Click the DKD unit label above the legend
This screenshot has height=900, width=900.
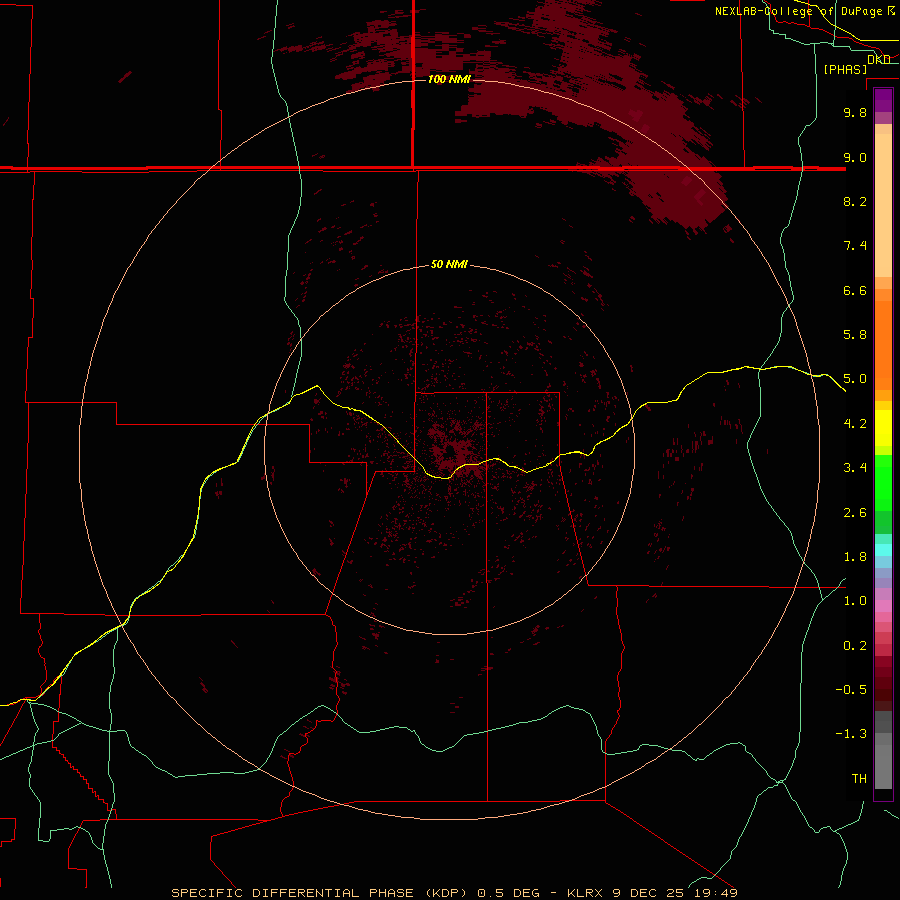coord(879,59)
